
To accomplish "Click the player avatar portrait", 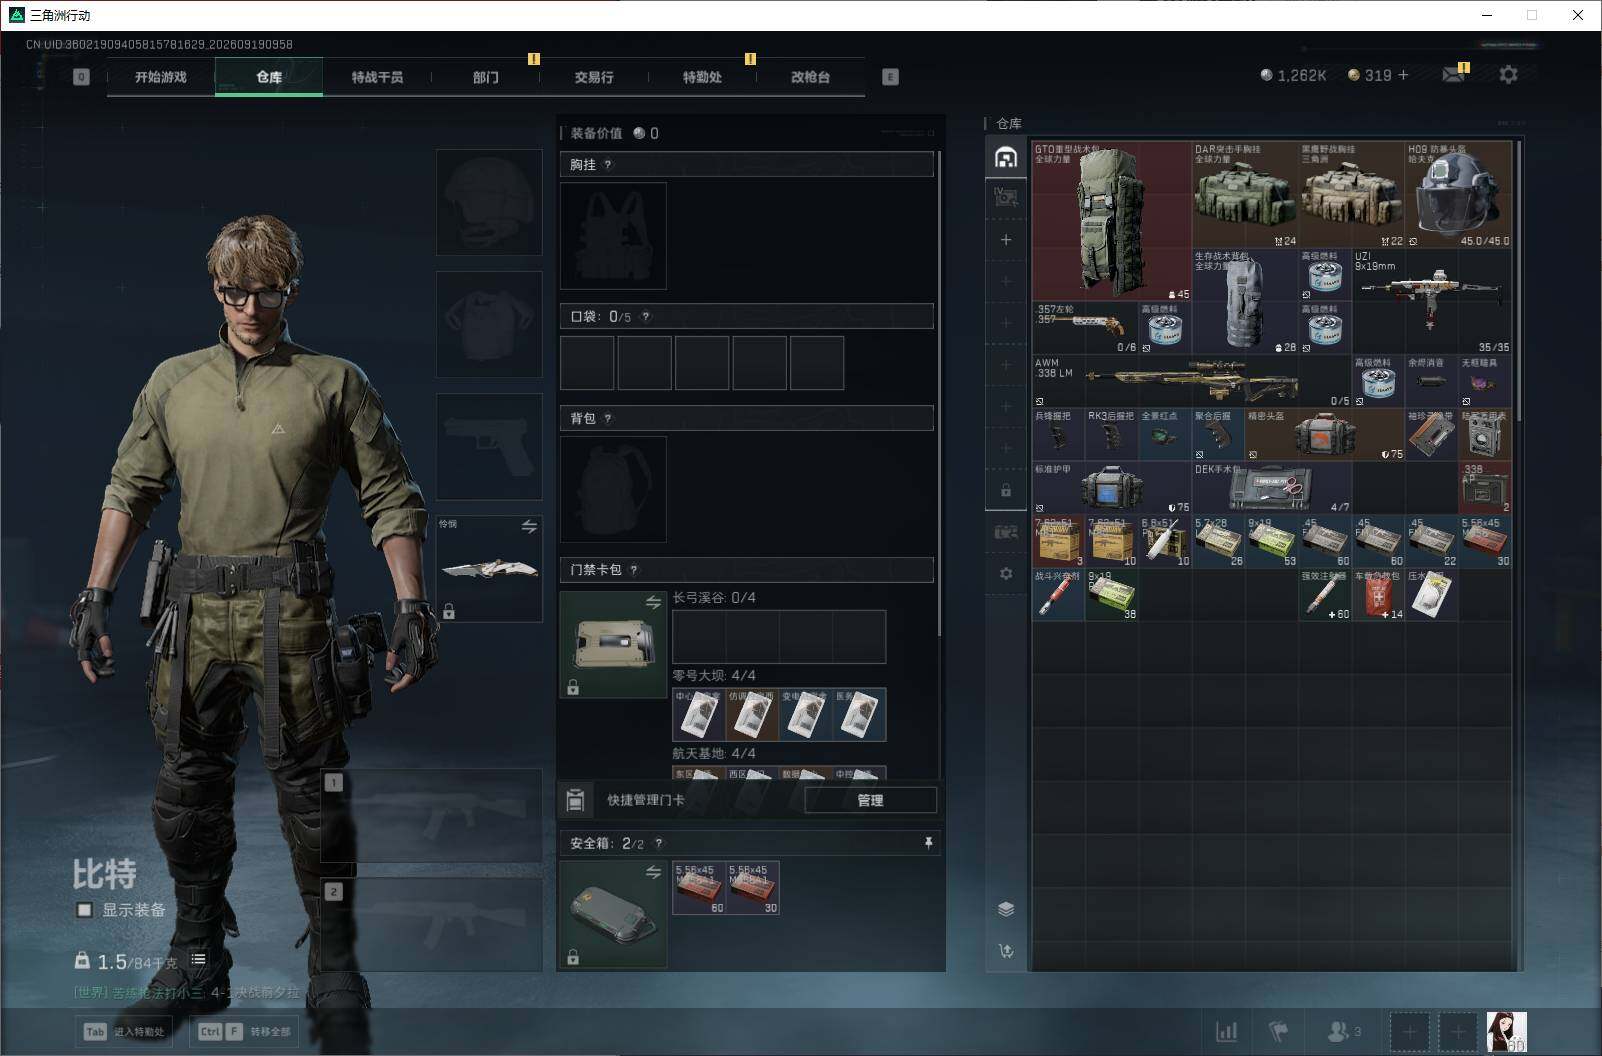I will coord(1506,1031).
